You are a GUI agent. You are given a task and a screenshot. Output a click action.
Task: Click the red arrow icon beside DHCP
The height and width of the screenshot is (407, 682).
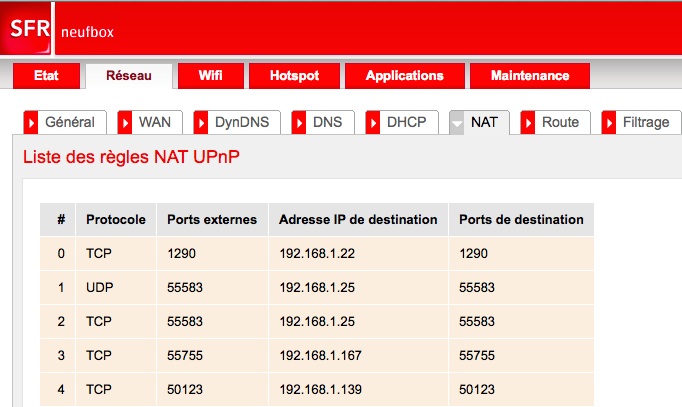click(x=374, y=122)
